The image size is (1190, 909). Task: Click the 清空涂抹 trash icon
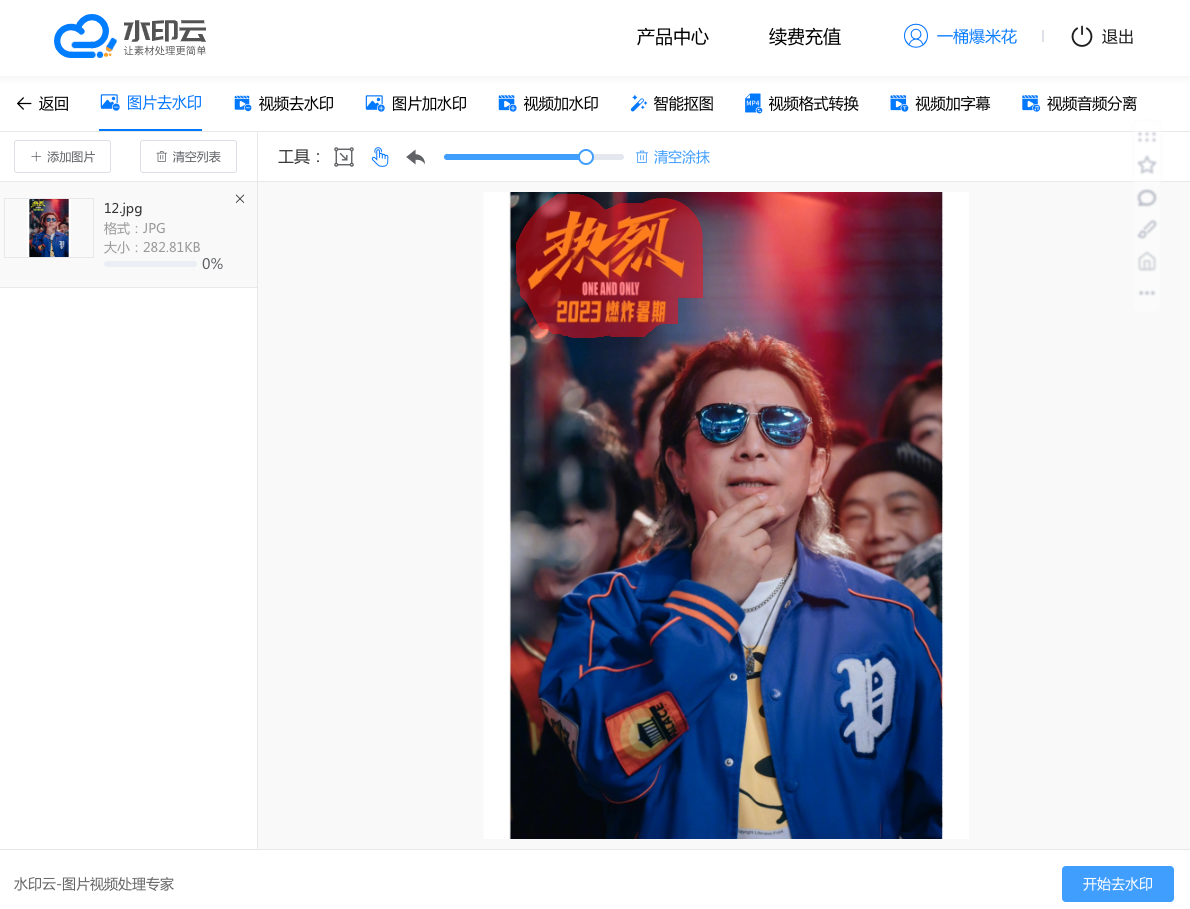(641, 157)
